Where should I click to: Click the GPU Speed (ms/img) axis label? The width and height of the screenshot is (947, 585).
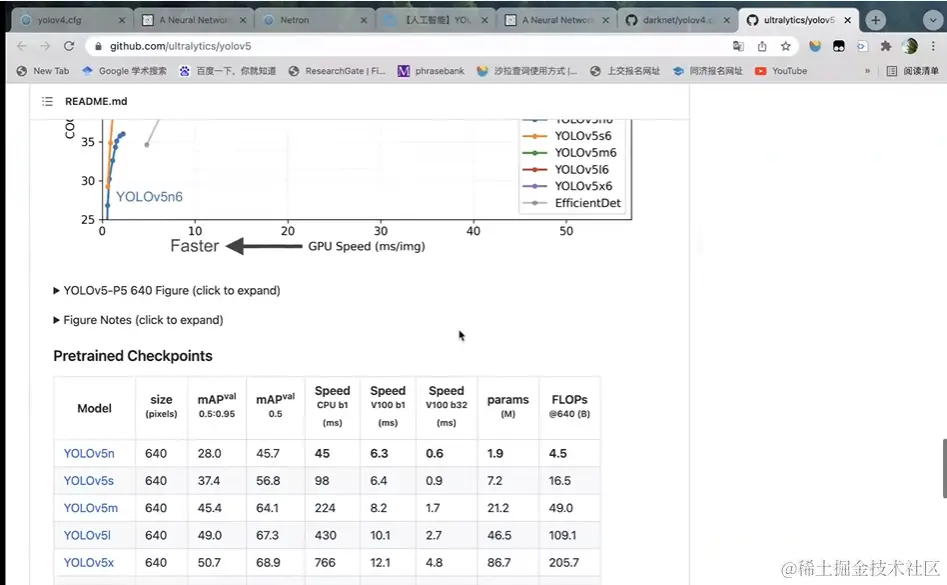coord(367,246)
